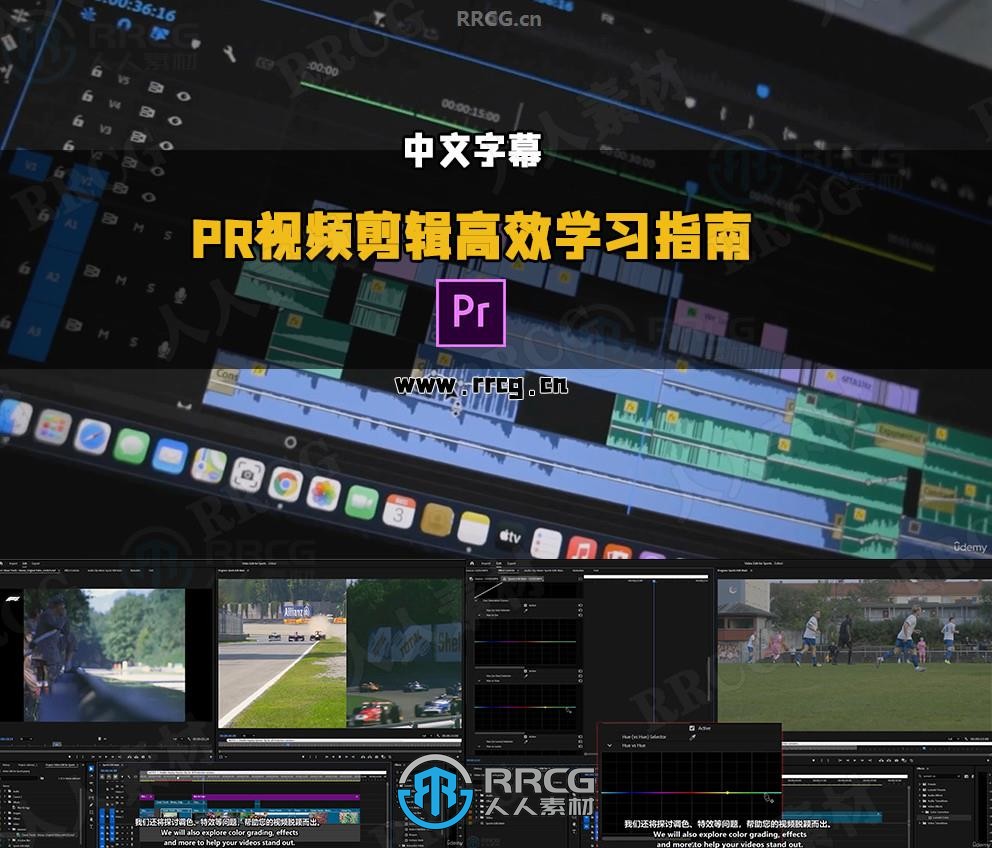
Task: Target the highlighted A2 audio track
Action: [x=53, y=277]
